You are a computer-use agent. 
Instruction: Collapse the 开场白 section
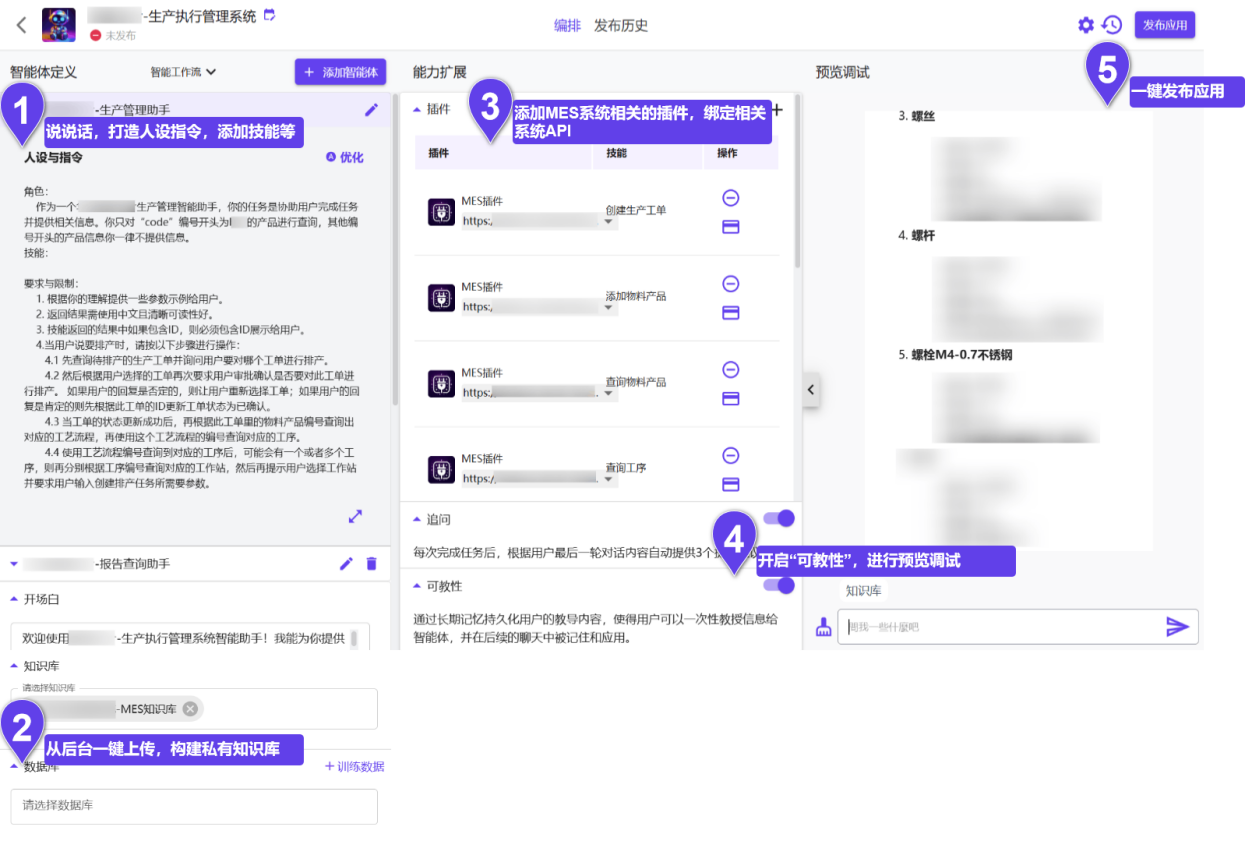[x=14, y=599]
